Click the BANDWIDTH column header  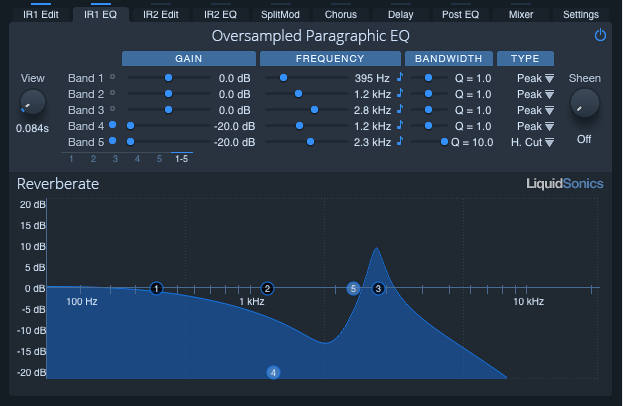point(449,58)
